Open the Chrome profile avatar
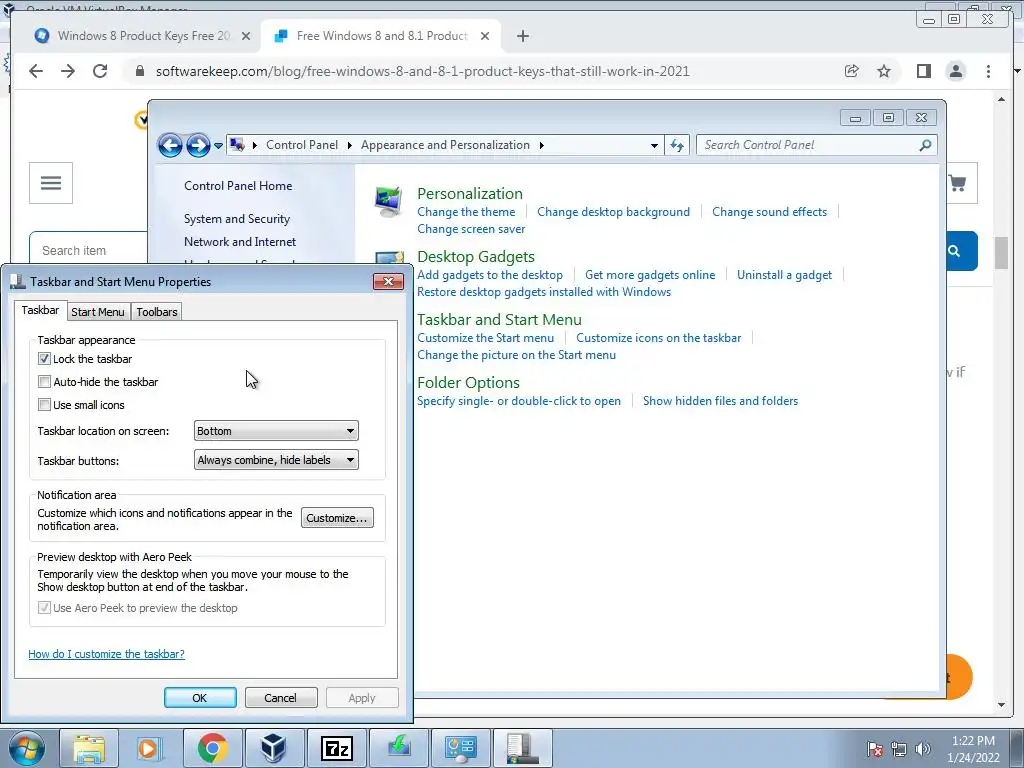The width and height of the screenshot is (1024, 768). tap(956, 71)
